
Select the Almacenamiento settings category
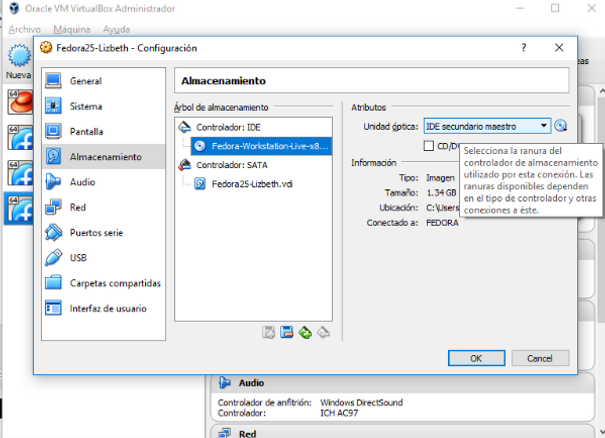pos(103,157)
